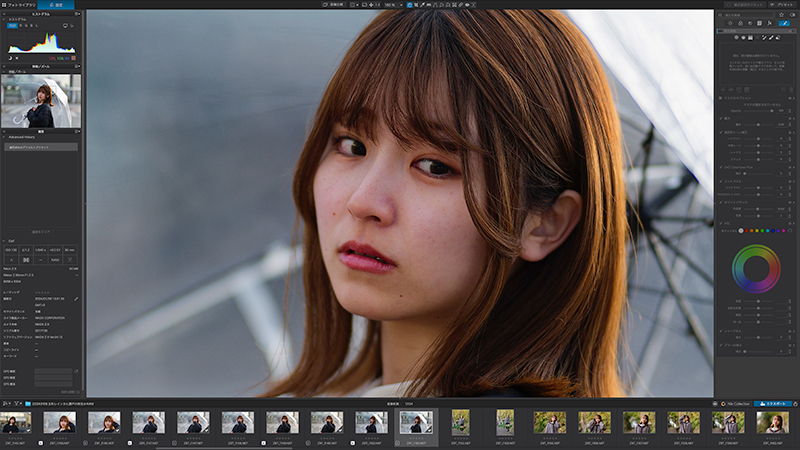The image size is (800, 450).
Task: Toggle the HSL section checkmark
Action: pos(721,223)
